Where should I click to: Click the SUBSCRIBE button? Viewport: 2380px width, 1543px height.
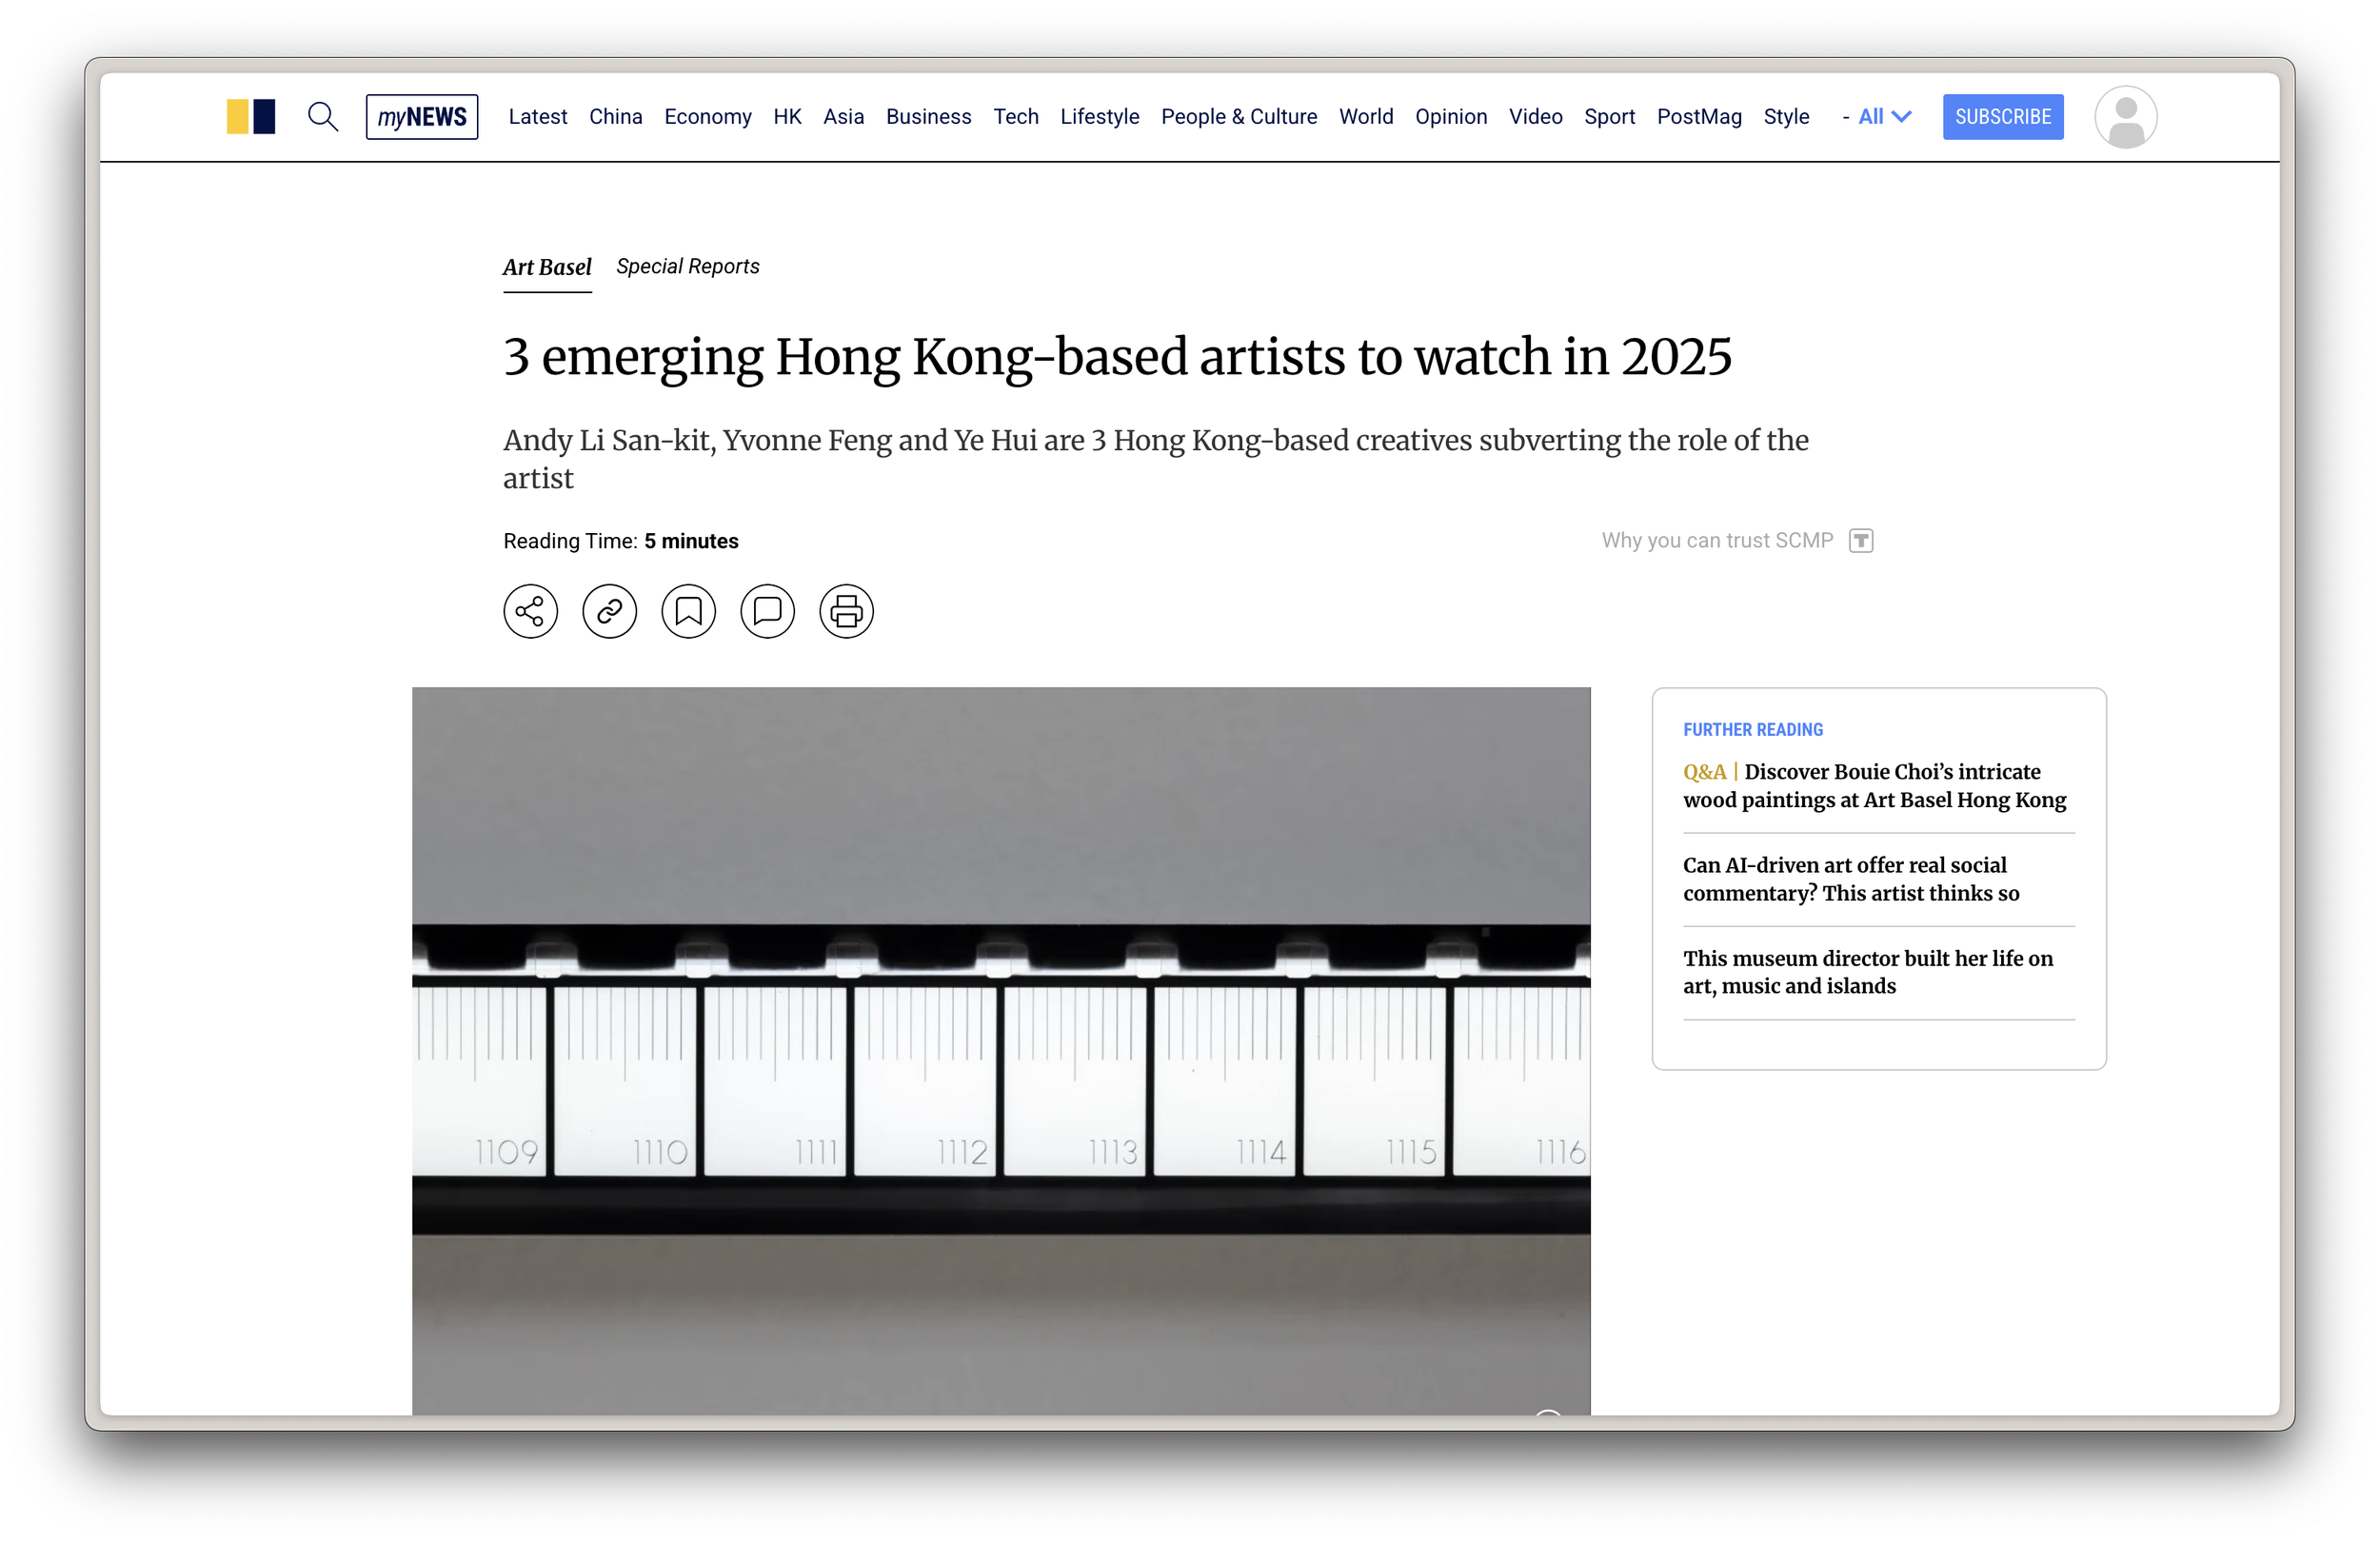pyautogui.click(x=2002, y=117)
